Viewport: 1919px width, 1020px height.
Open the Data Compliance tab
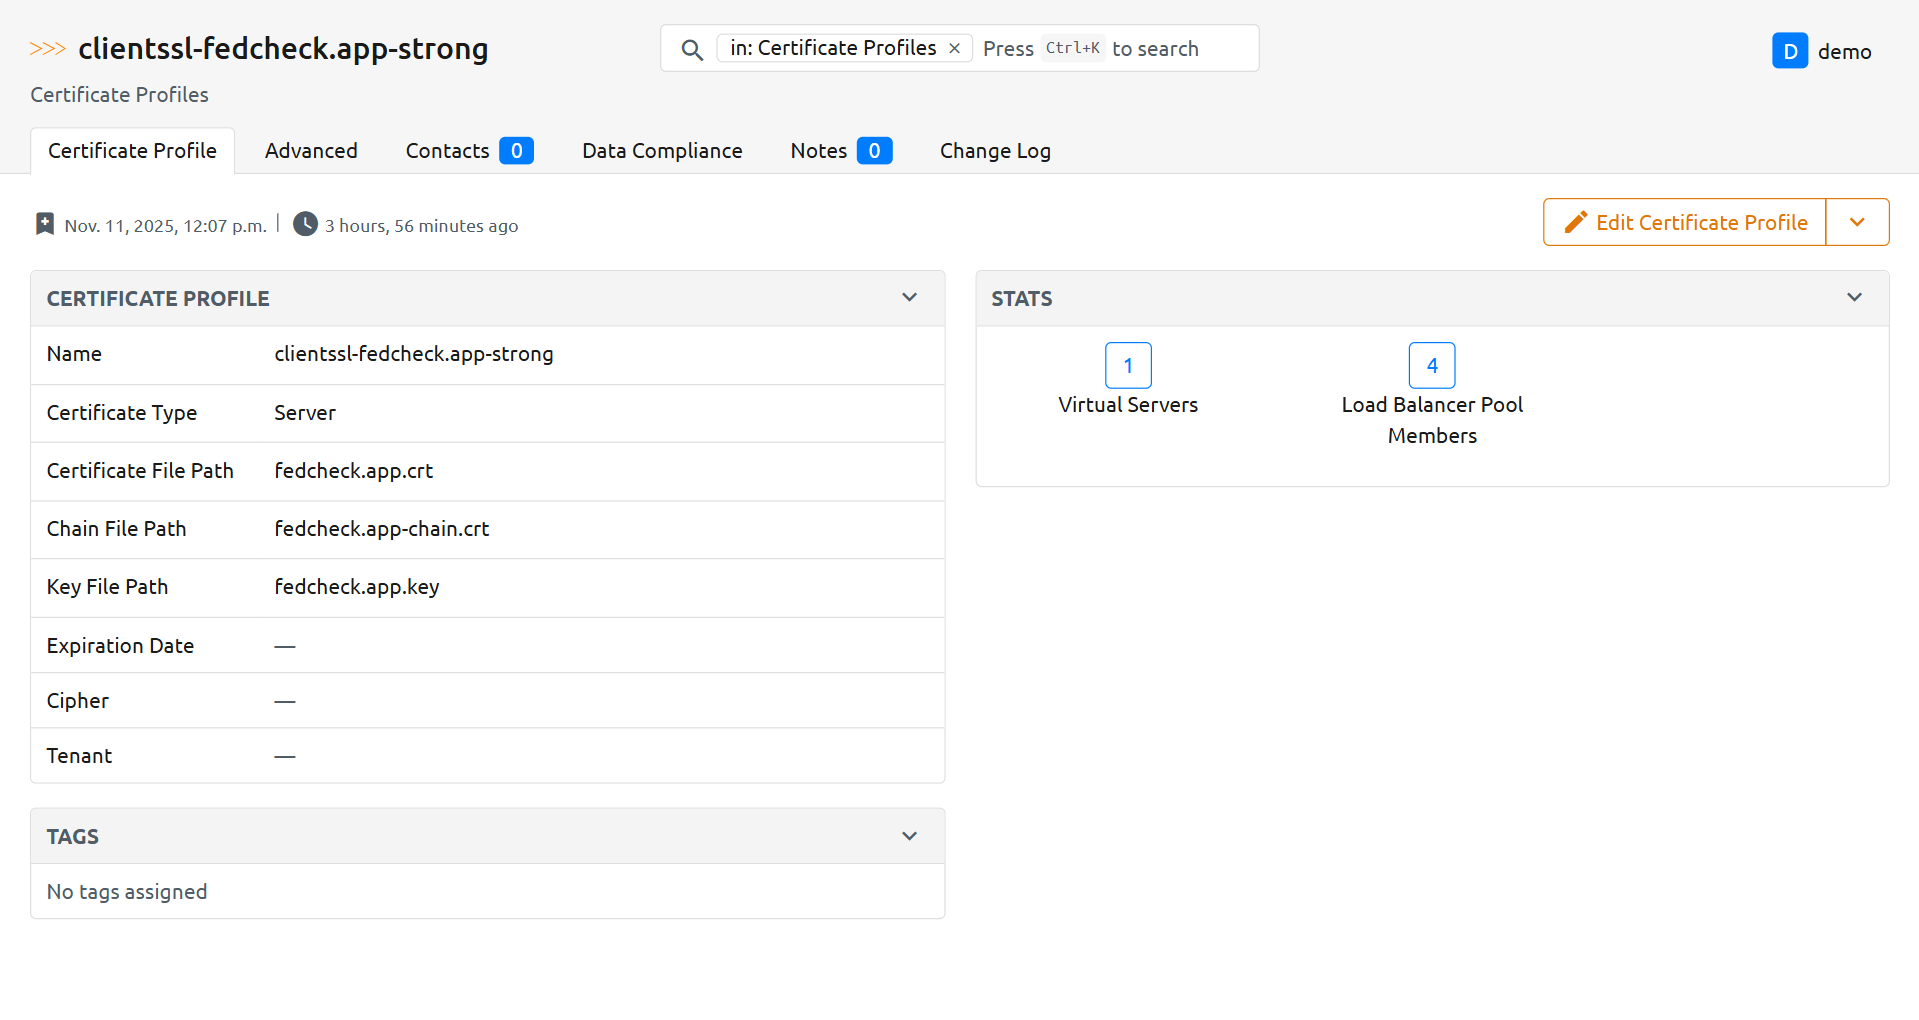tap(662, 151)
